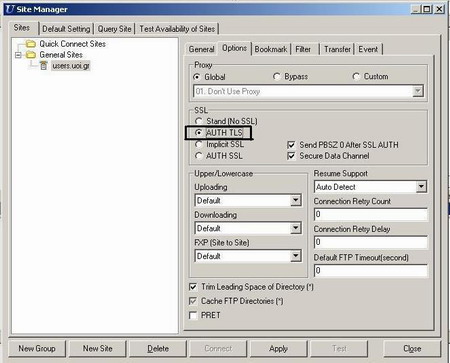Click the Connection Retry Count field
Viewport: 450px width, 363px height.
(x=370, y=214)
